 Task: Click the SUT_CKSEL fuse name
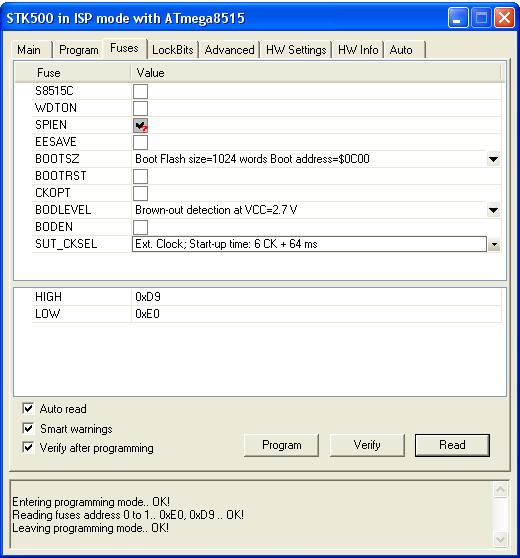pos(66,244)
